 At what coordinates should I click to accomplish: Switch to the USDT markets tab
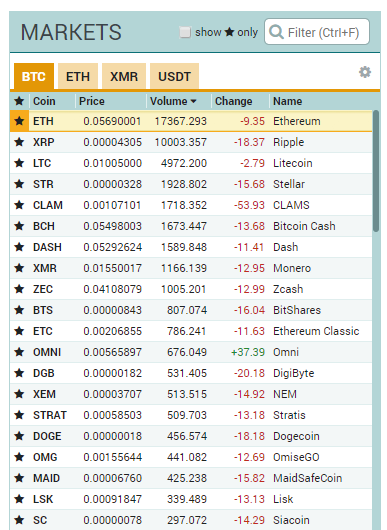pos(174,76)
